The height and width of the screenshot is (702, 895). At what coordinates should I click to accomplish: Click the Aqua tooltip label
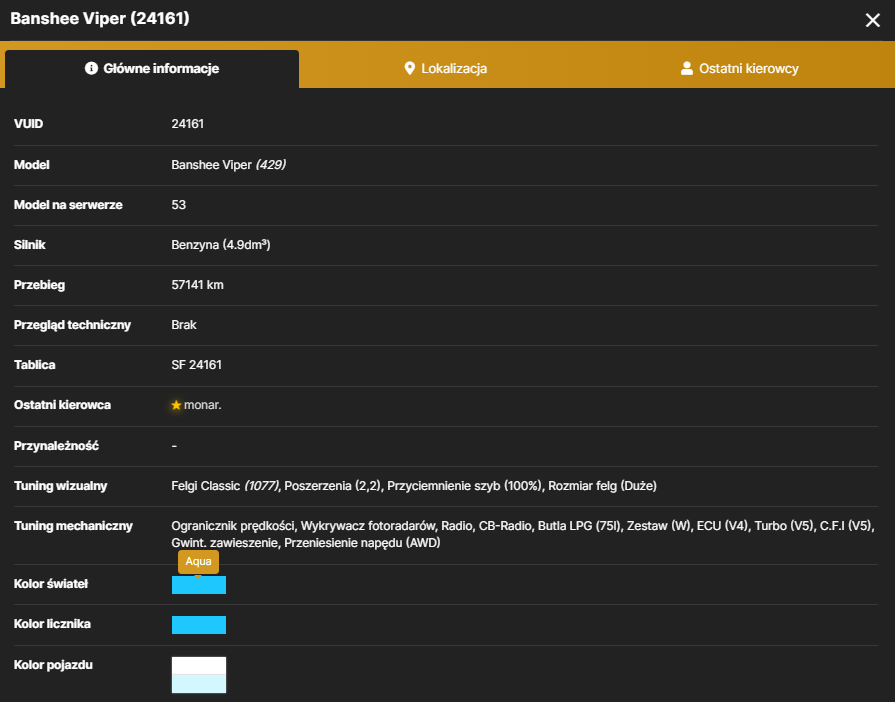pos(198,562)
